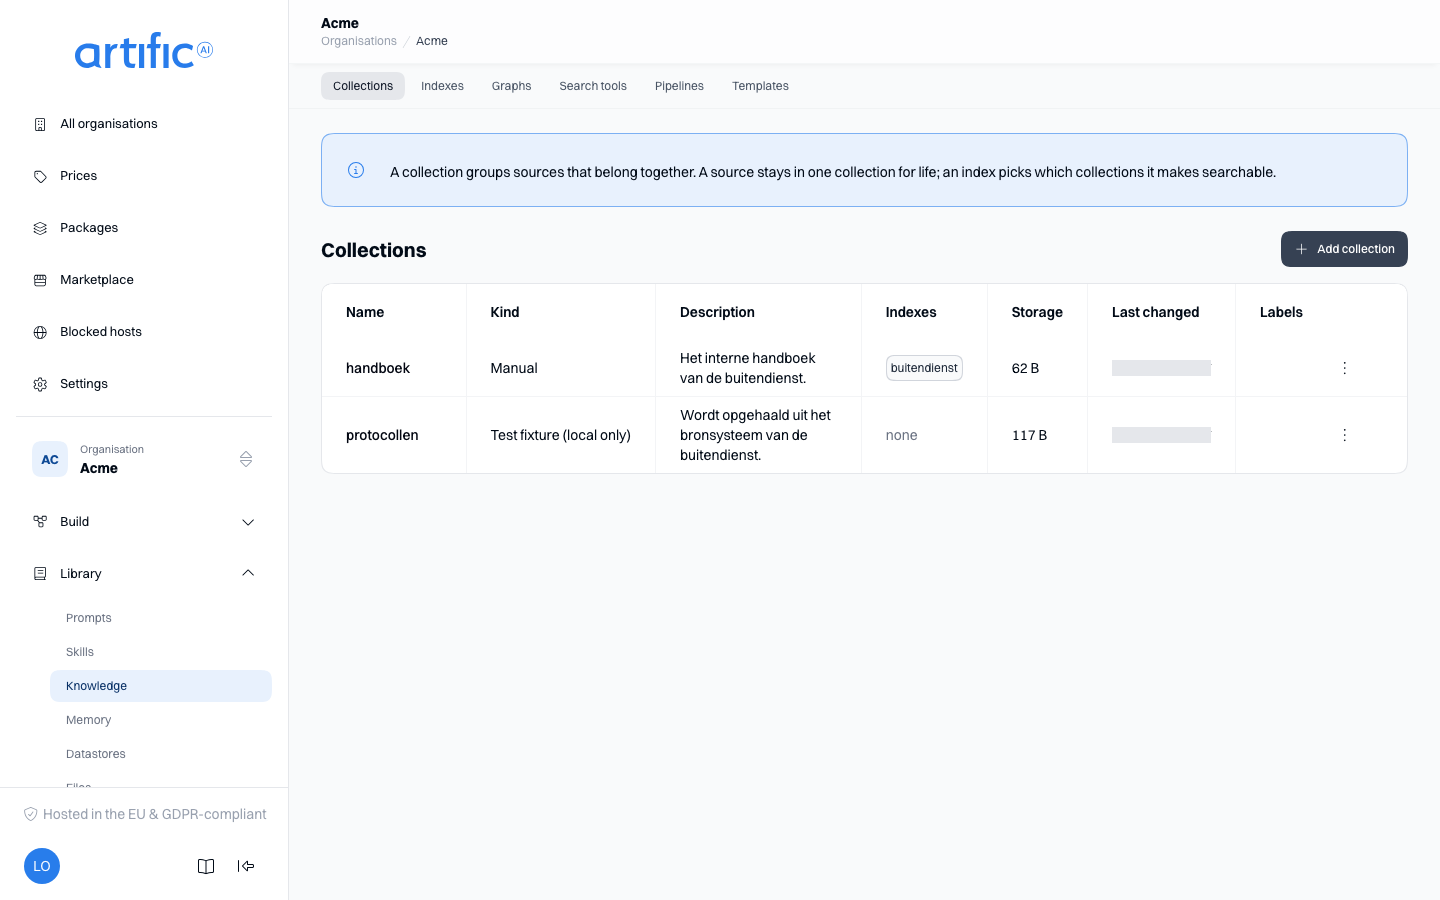The height and width of the screenshot is (900, 1440).
Task: Click the Library book icon
Action: tap(40, 574)
